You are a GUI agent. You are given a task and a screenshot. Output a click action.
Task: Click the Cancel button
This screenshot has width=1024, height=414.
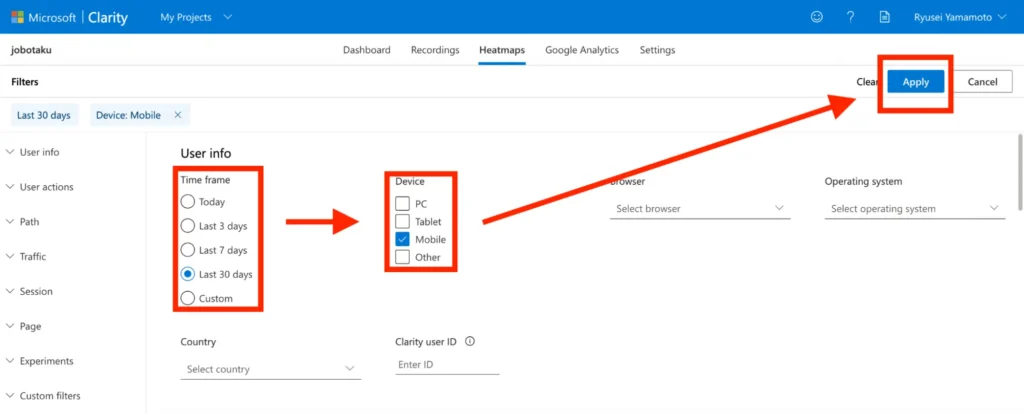[982, 82]
